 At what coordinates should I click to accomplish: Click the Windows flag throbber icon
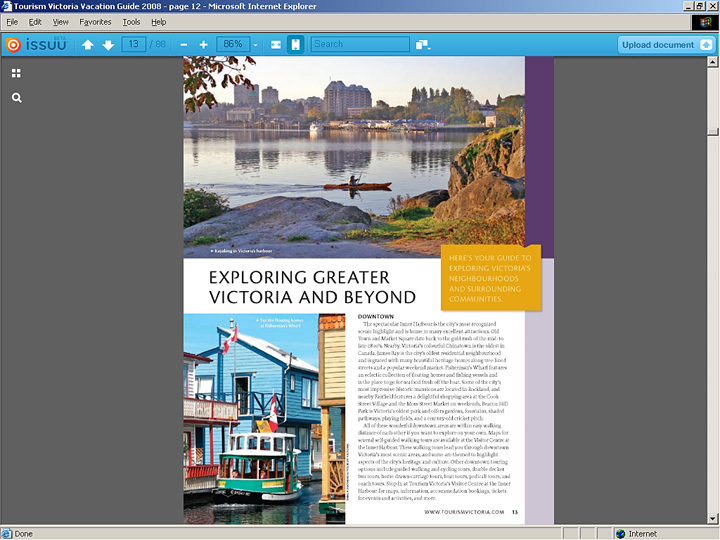point(705,22)
